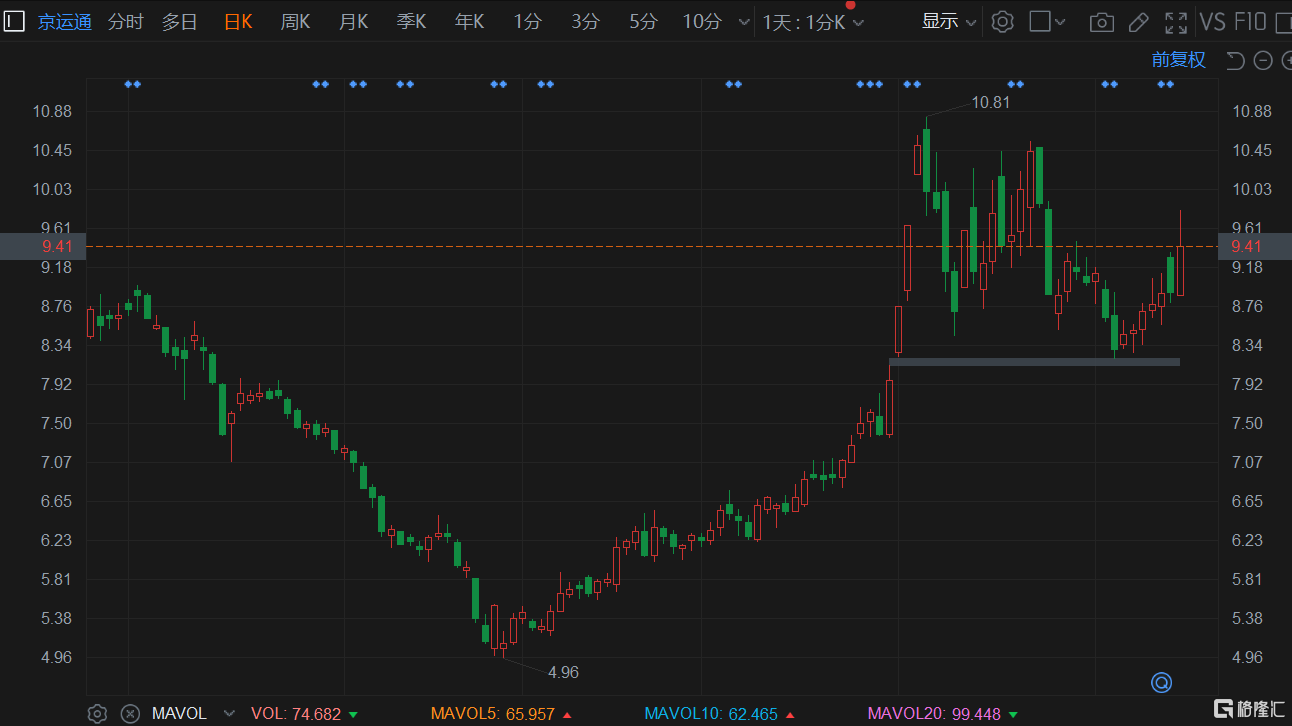
Task: Open the MAVOL indicator selector dropdown
Action: coord(229,714)
